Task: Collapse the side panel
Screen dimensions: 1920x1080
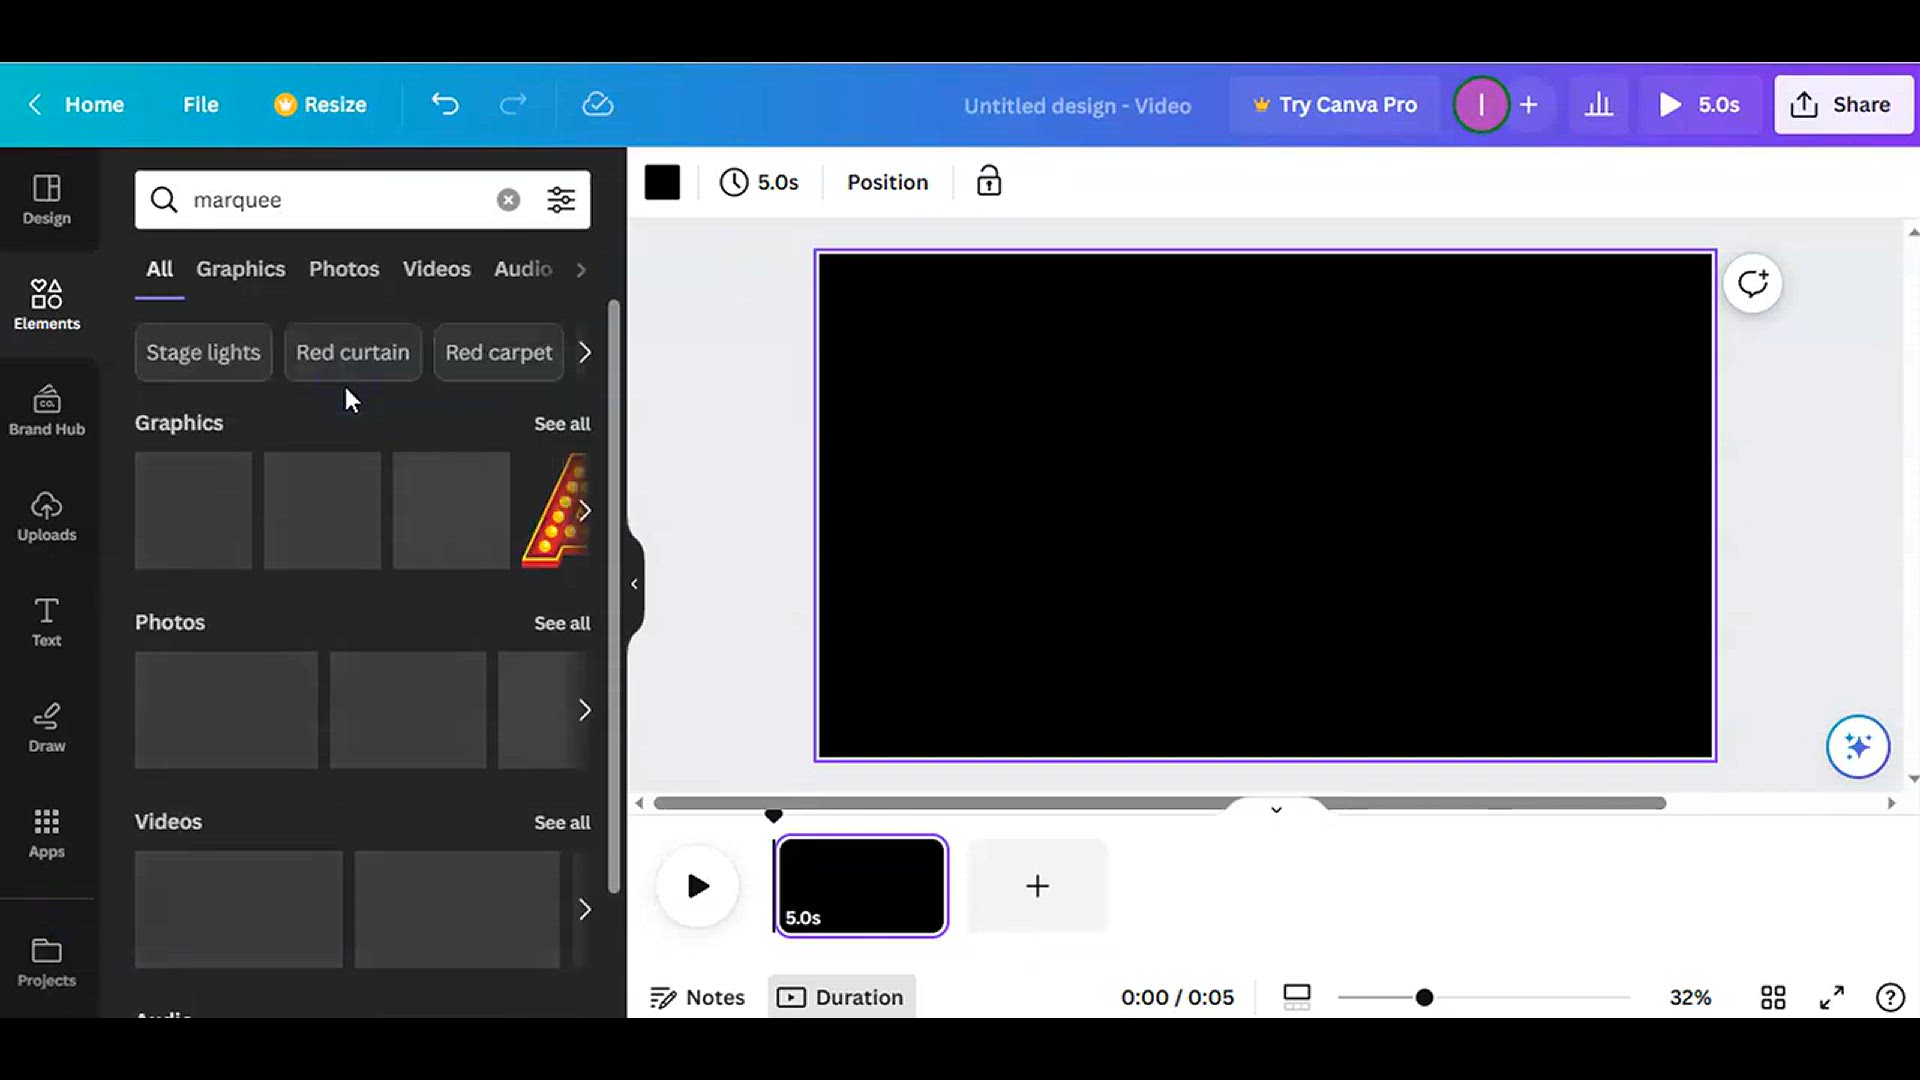Action: 635,584
